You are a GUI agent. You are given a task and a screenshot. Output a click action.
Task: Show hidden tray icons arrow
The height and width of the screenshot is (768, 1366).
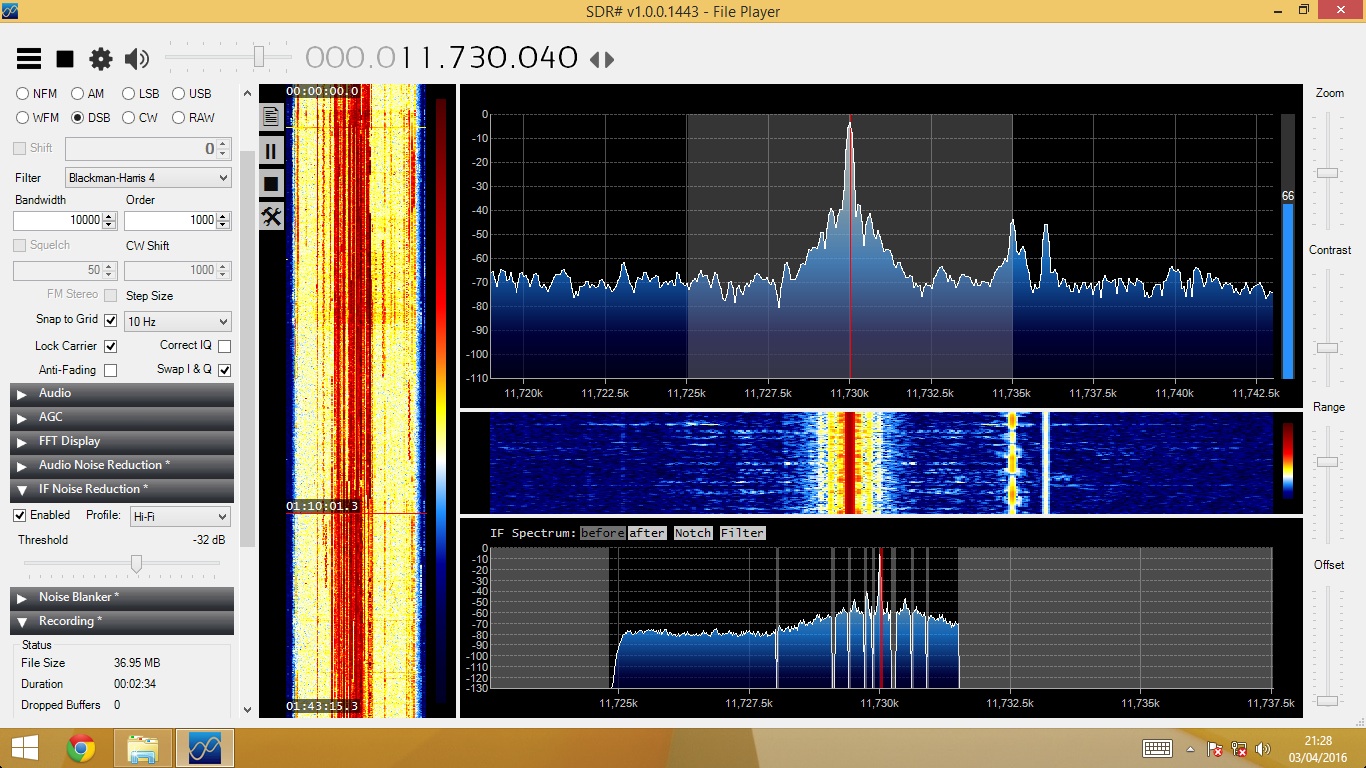click(1190, 748)
